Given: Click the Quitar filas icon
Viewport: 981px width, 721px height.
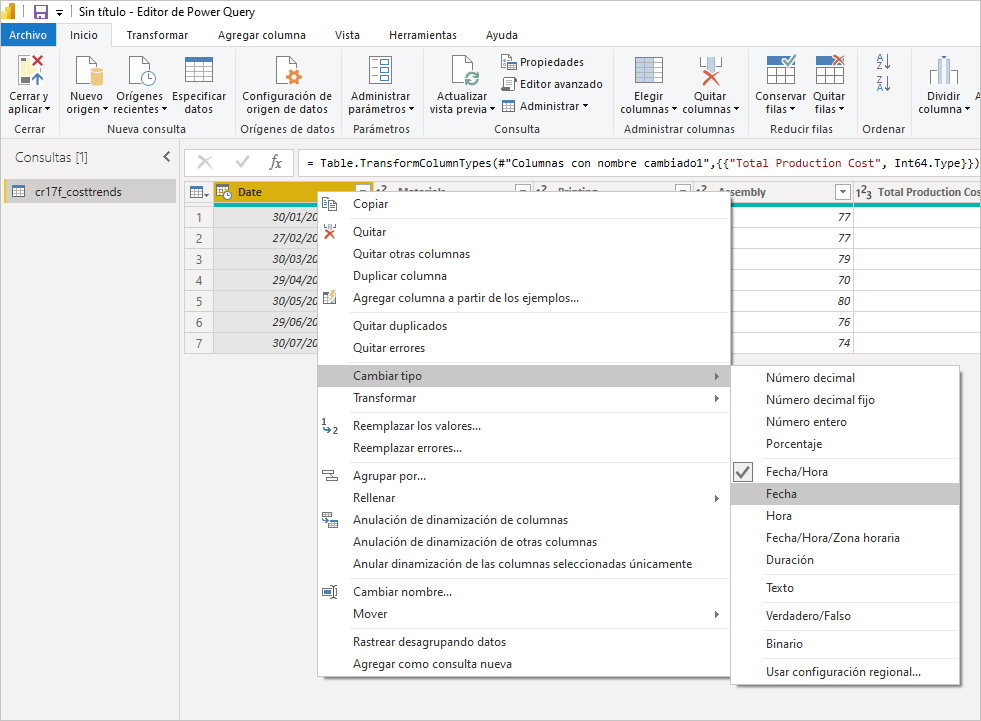Looking at the screenshot, I should [830, 69].
